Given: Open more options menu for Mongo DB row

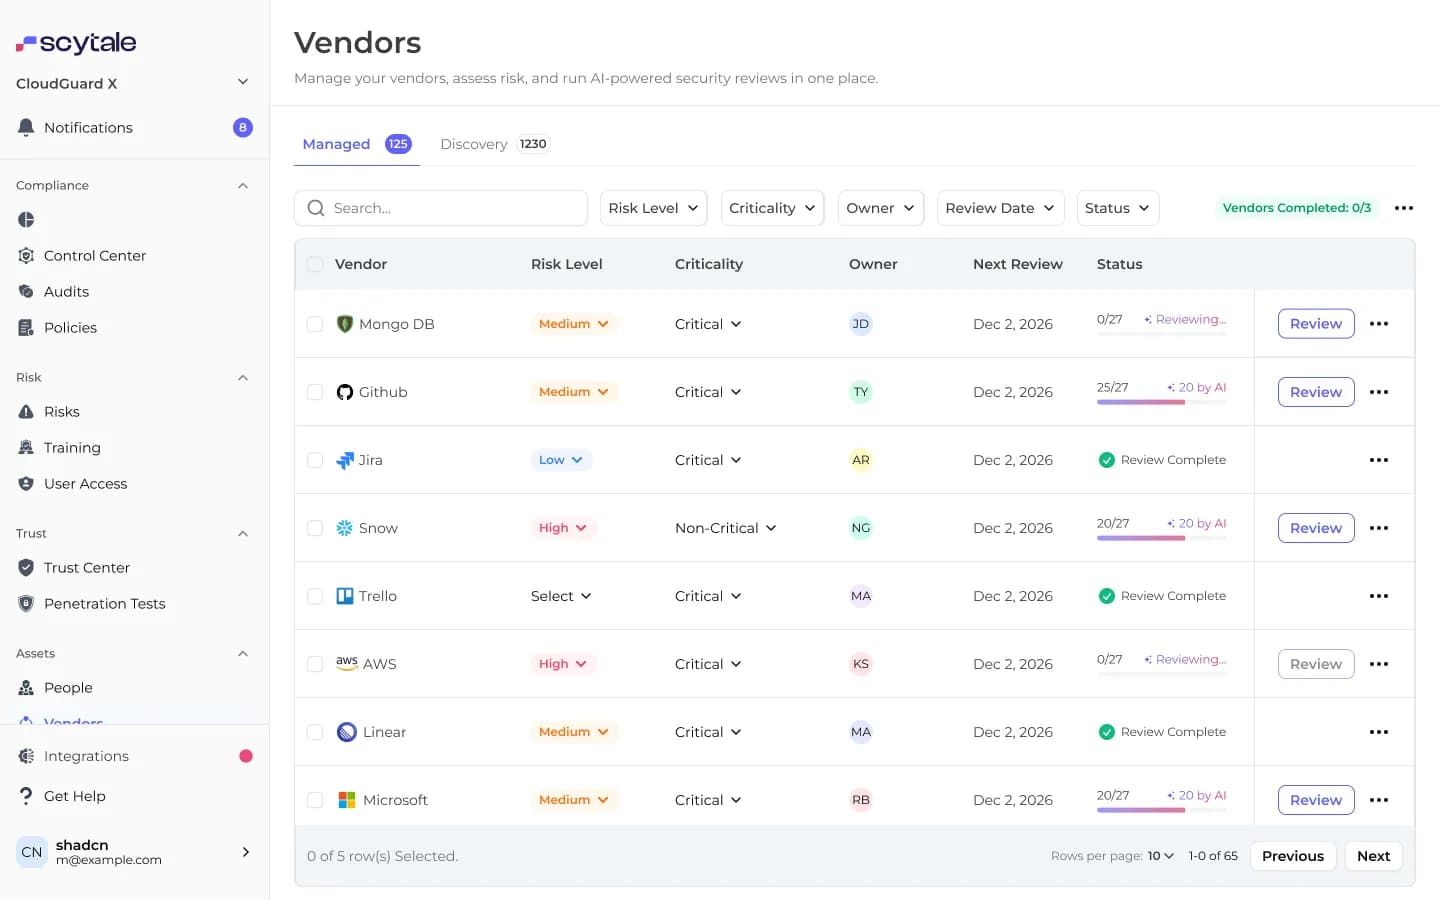Looking at the screenshot, I should click(1379, 324).
